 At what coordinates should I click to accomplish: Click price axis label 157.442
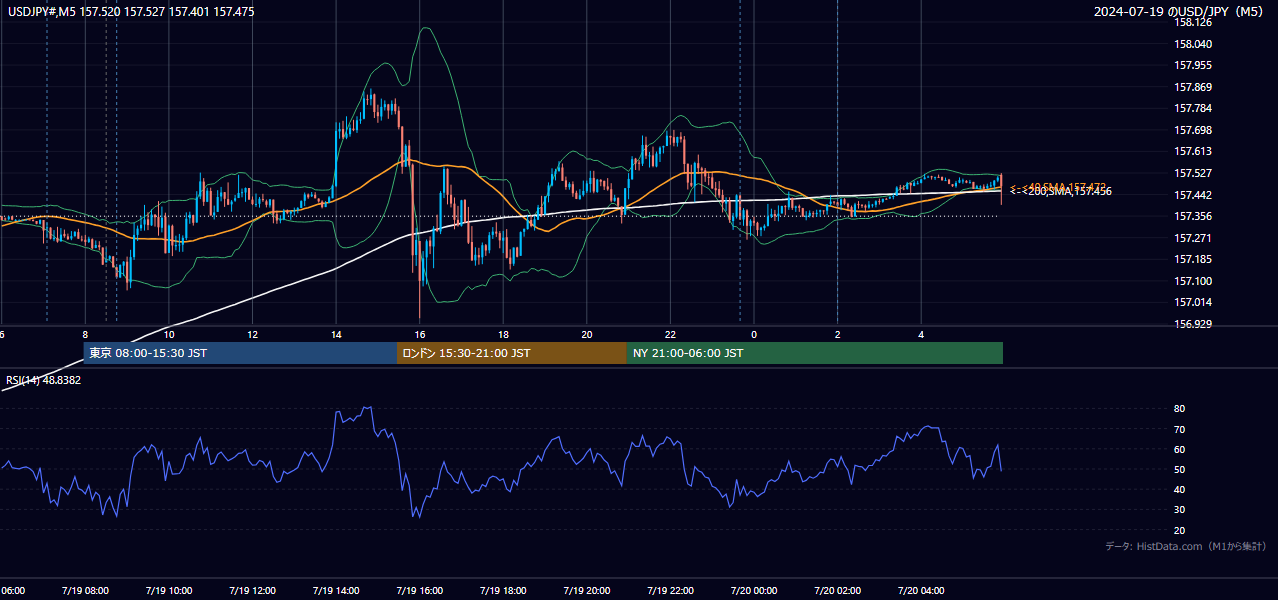pyautogui.click(x=1193, y=195)
